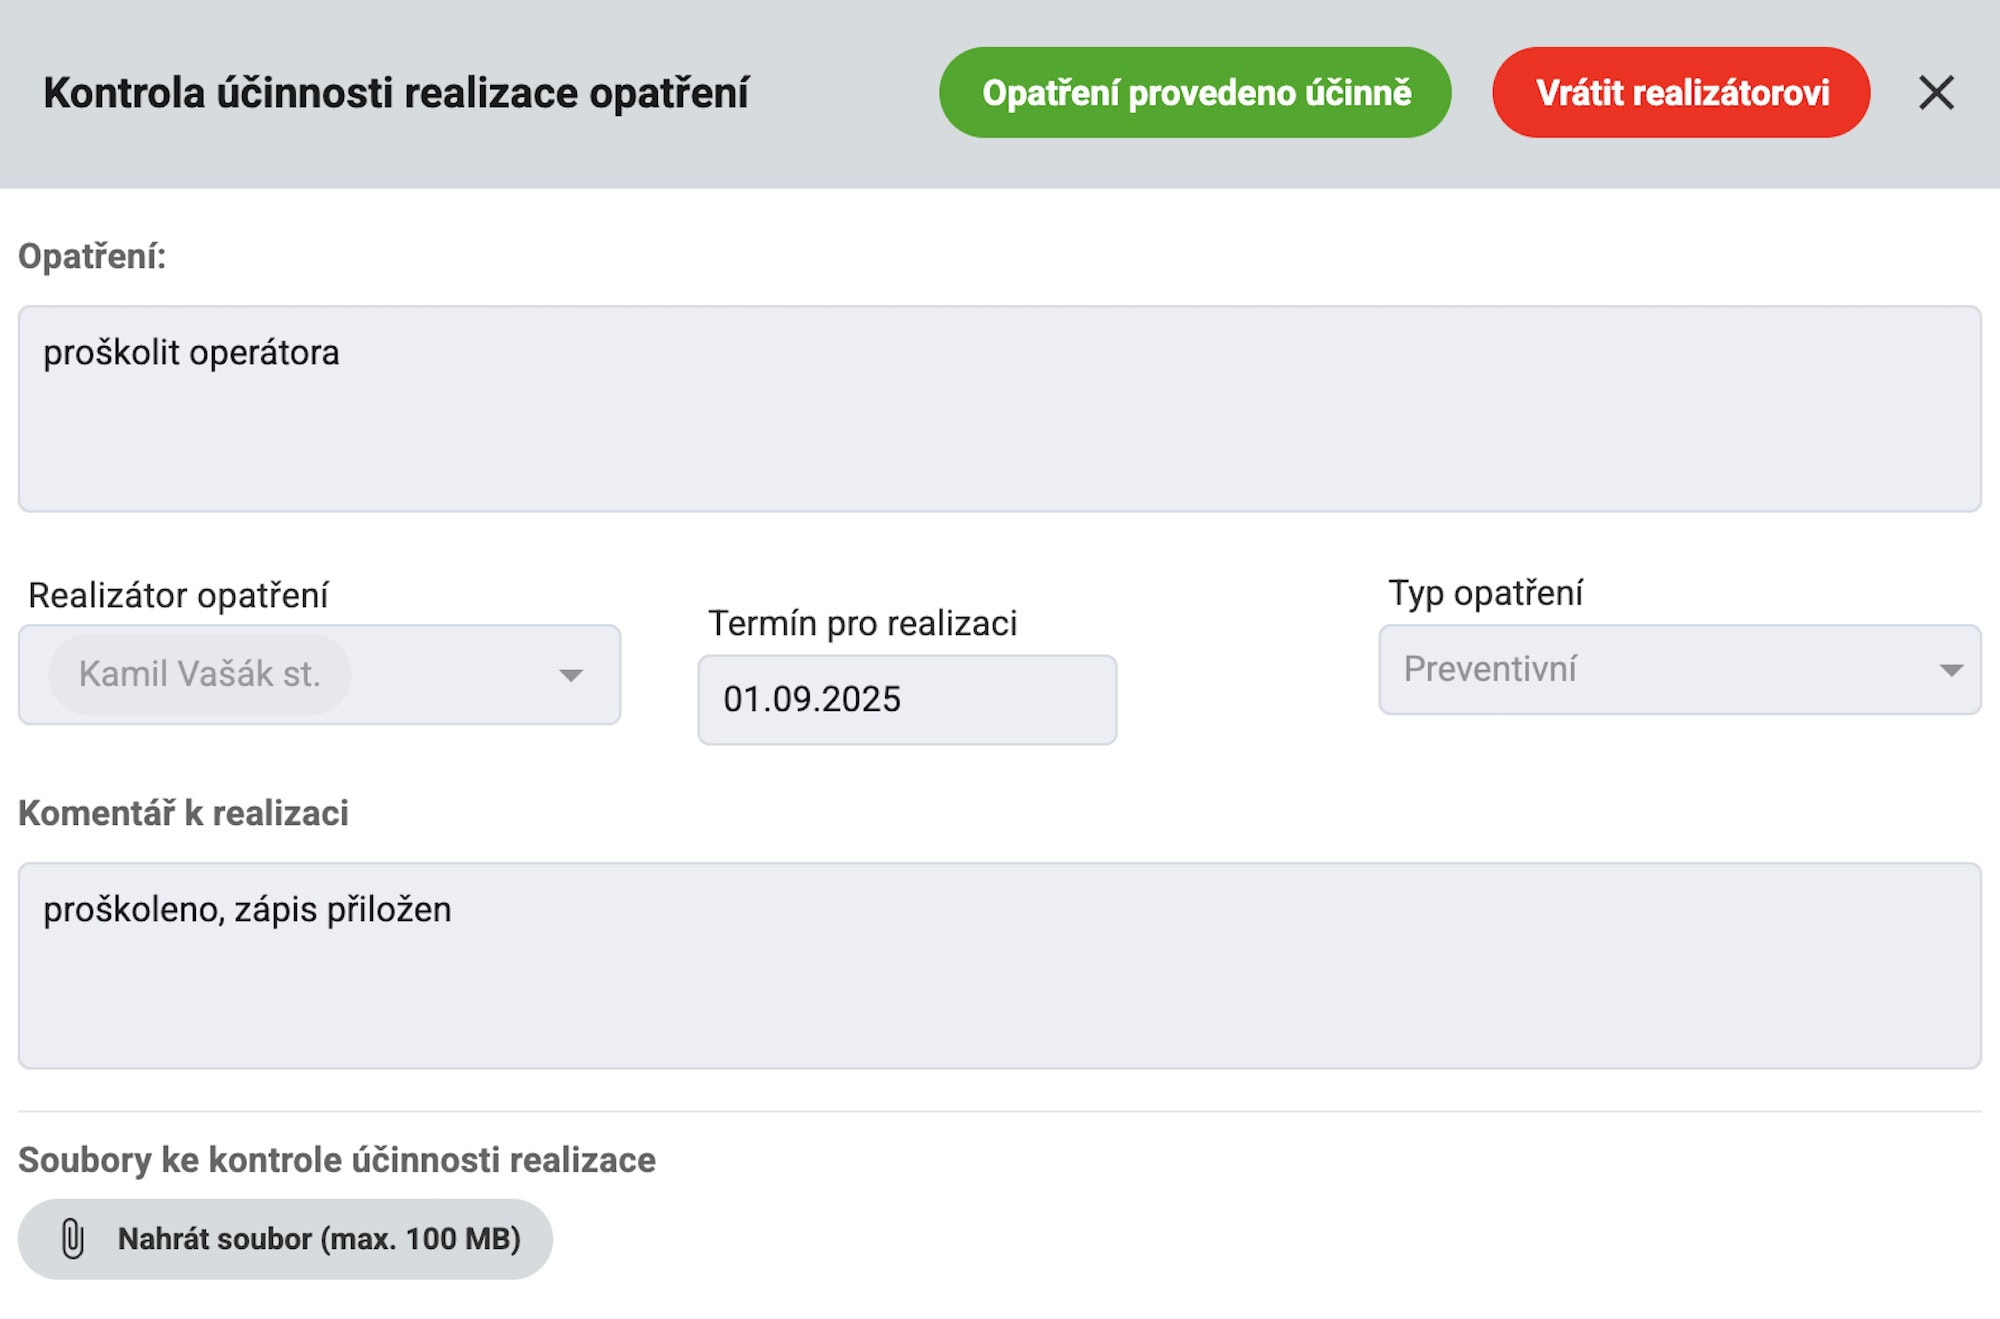Focus the Termín pro realizaci date field
The width and height of the screenshot is (2000, 1319).
(906, 699)
